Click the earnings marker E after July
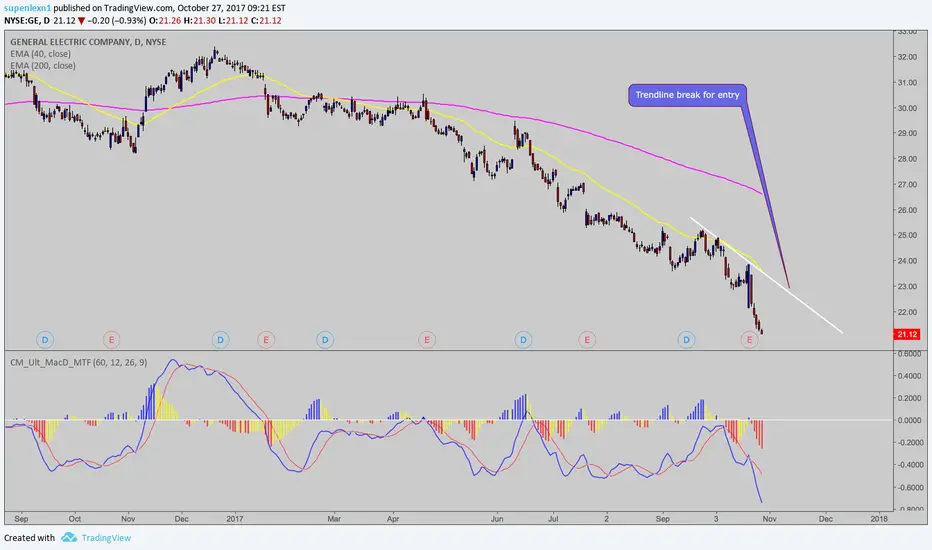Image resolution: width=932 pixels, height=550 pixels. (587, 340)
